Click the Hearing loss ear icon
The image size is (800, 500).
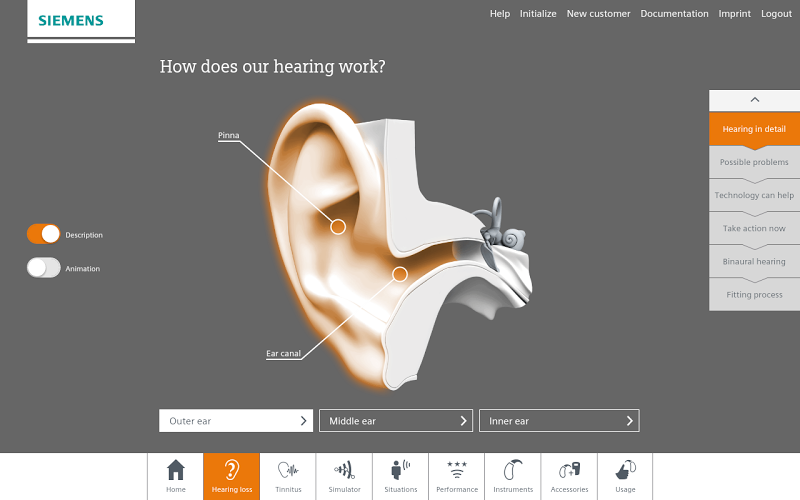(x=232, y=470)
